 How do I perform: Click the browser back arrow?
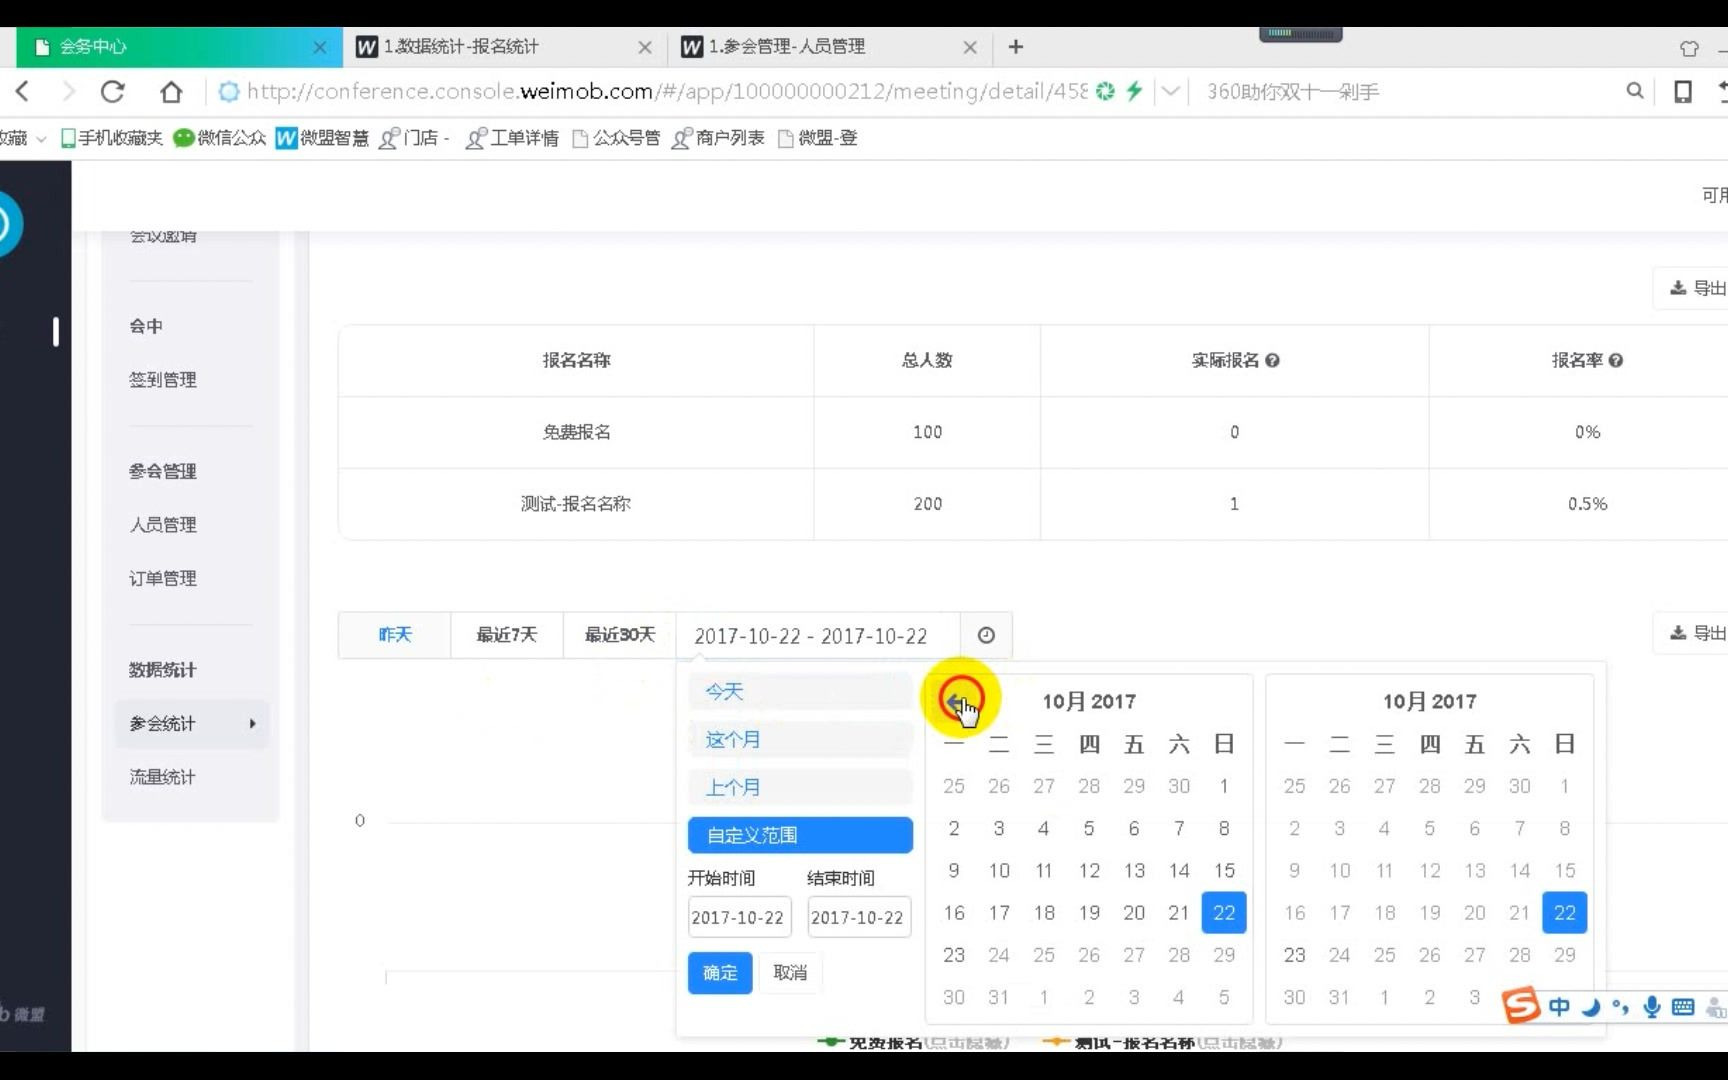[22, 91]
